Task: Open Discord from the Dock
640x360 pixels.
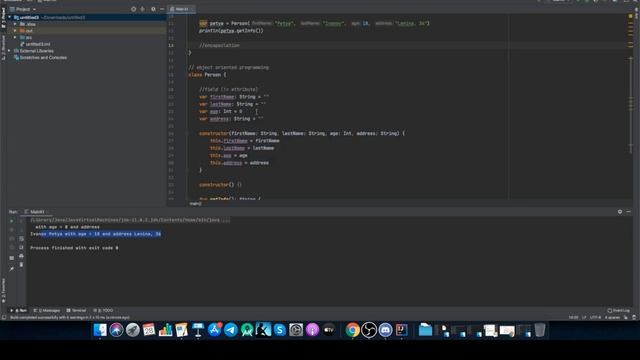Action: [385, 330]
